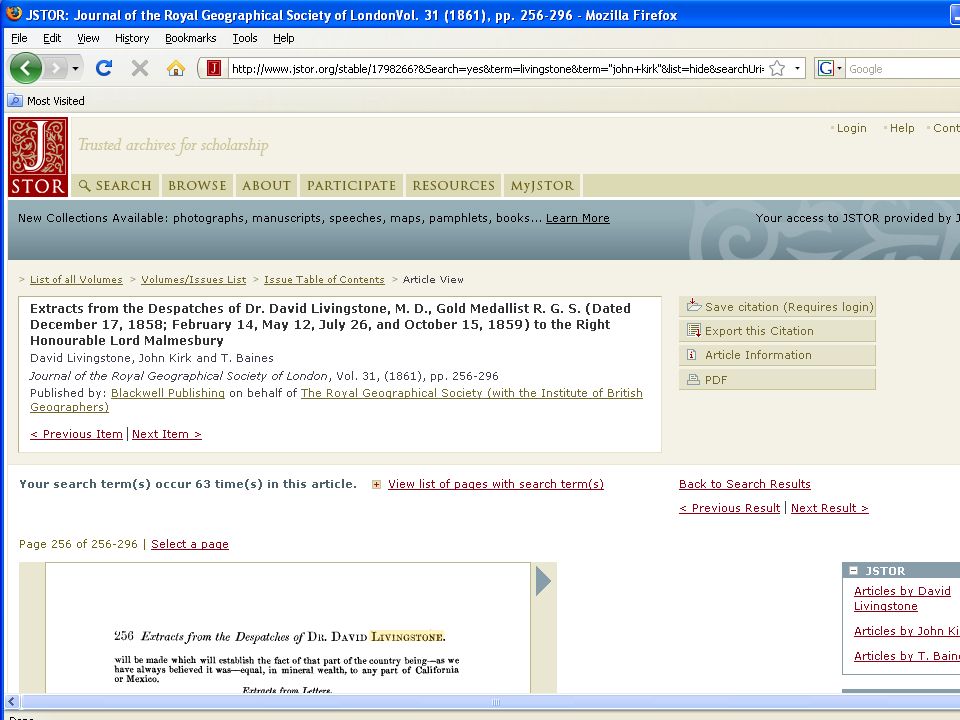Follow the Learn More link

(577, 218)
